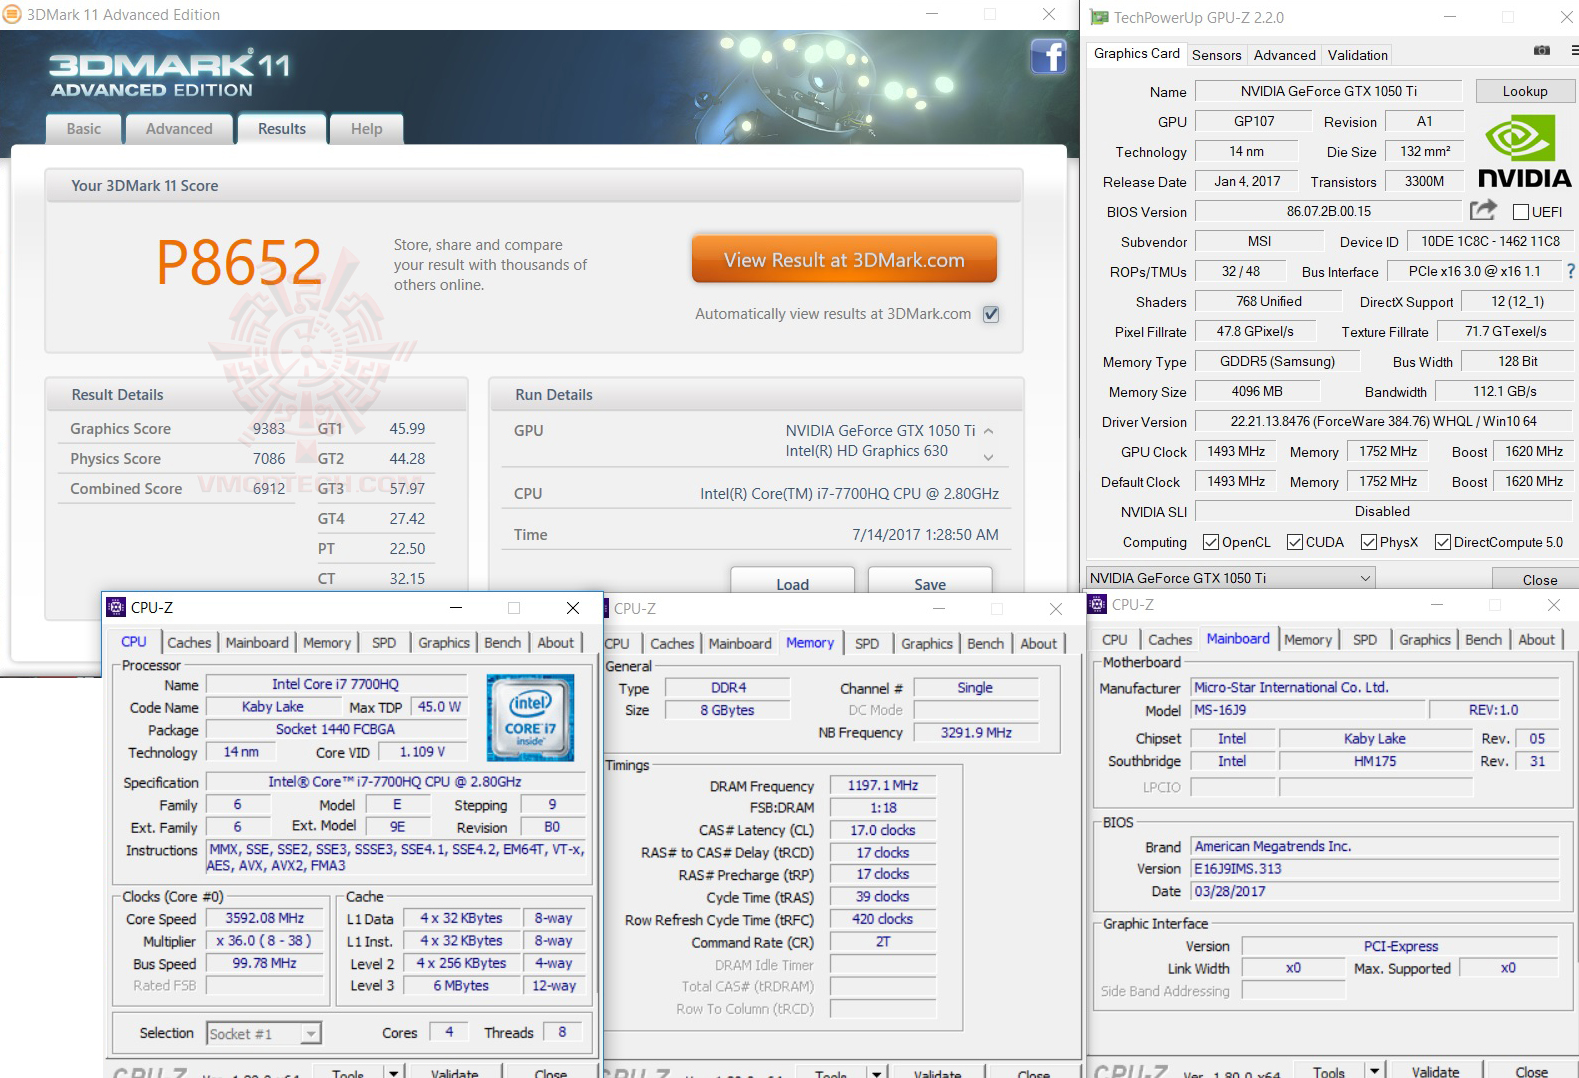This screenshot has height=1078, width=1579.
Task: Click the Threads value 8 in CPU-Z
Action: coord(562,1032)
